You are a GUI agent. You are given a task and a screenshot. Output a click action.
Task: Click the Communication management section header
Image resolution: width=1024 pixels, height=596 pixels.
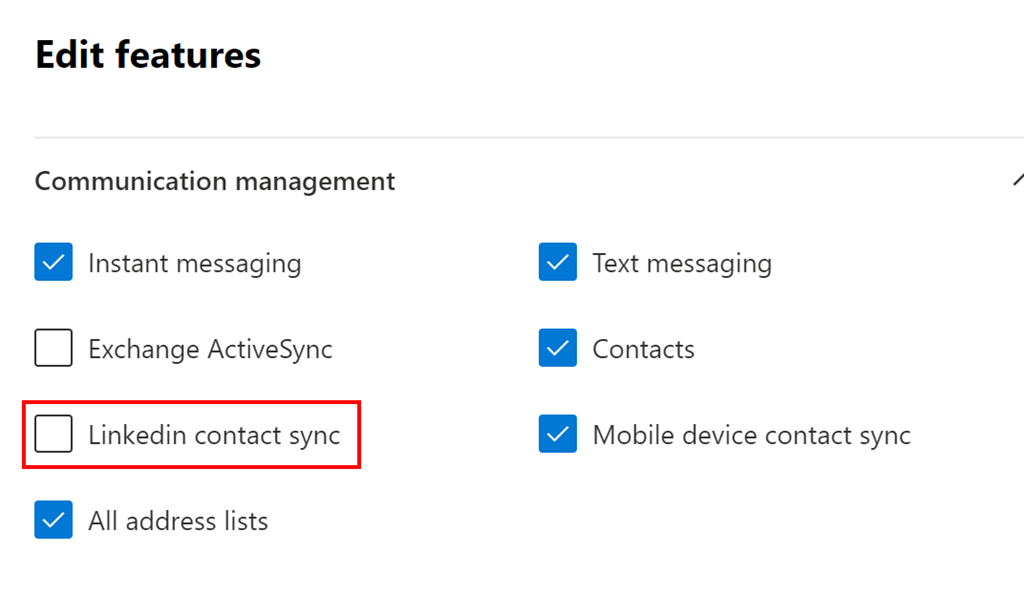tap(215, 181)
